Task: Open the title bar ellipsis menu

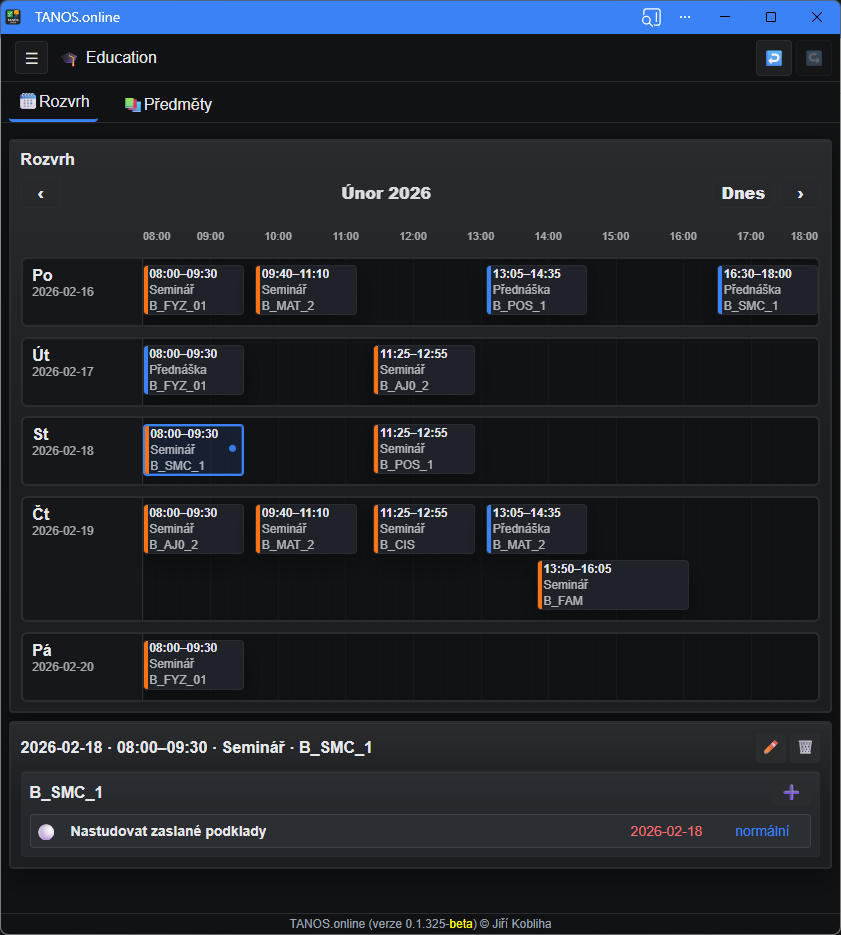Action: pyautogui.click(x=685, y=17)
